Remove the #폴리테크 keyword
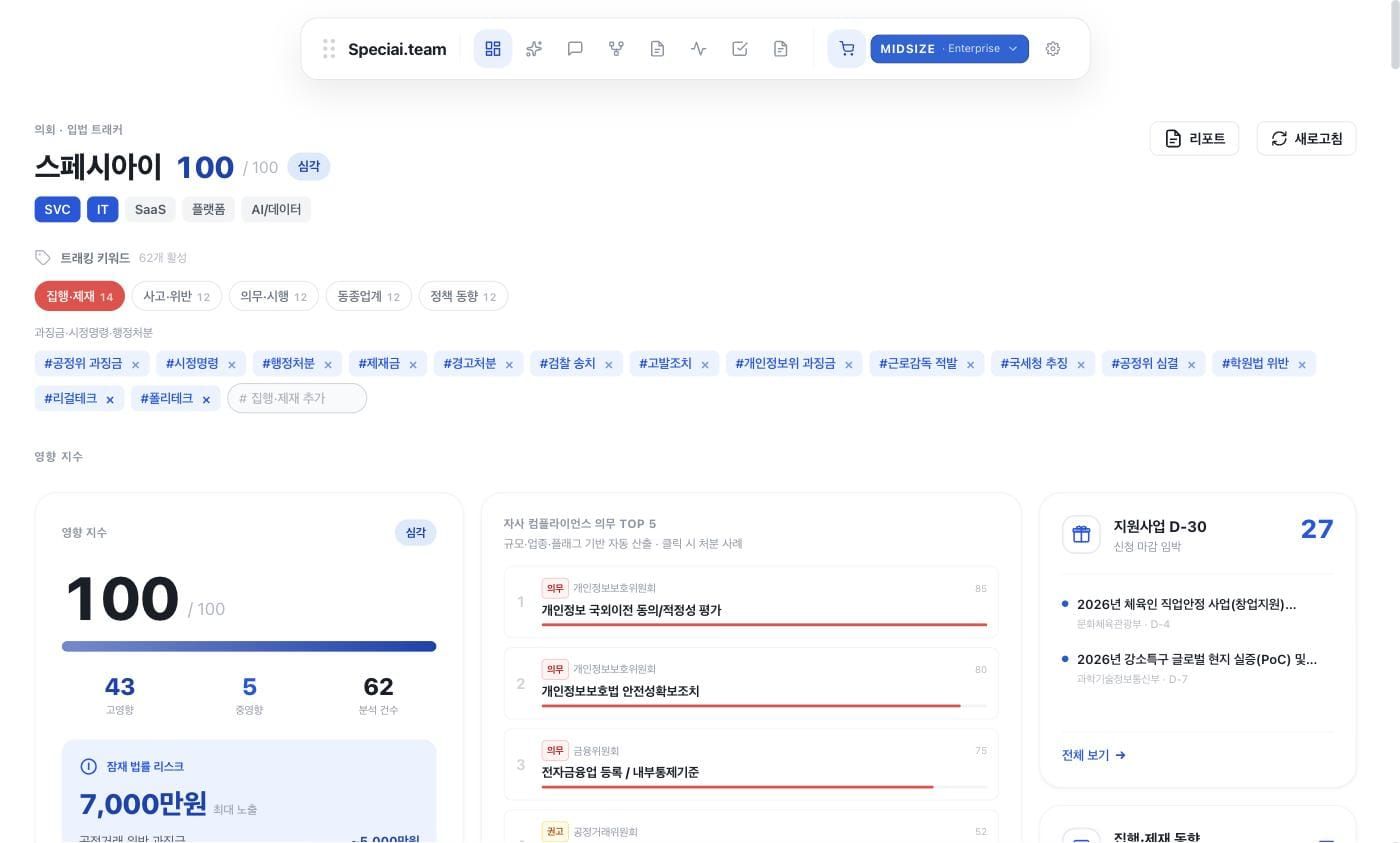This screenshot has width=1400, height=843. [x=206, y=399]
